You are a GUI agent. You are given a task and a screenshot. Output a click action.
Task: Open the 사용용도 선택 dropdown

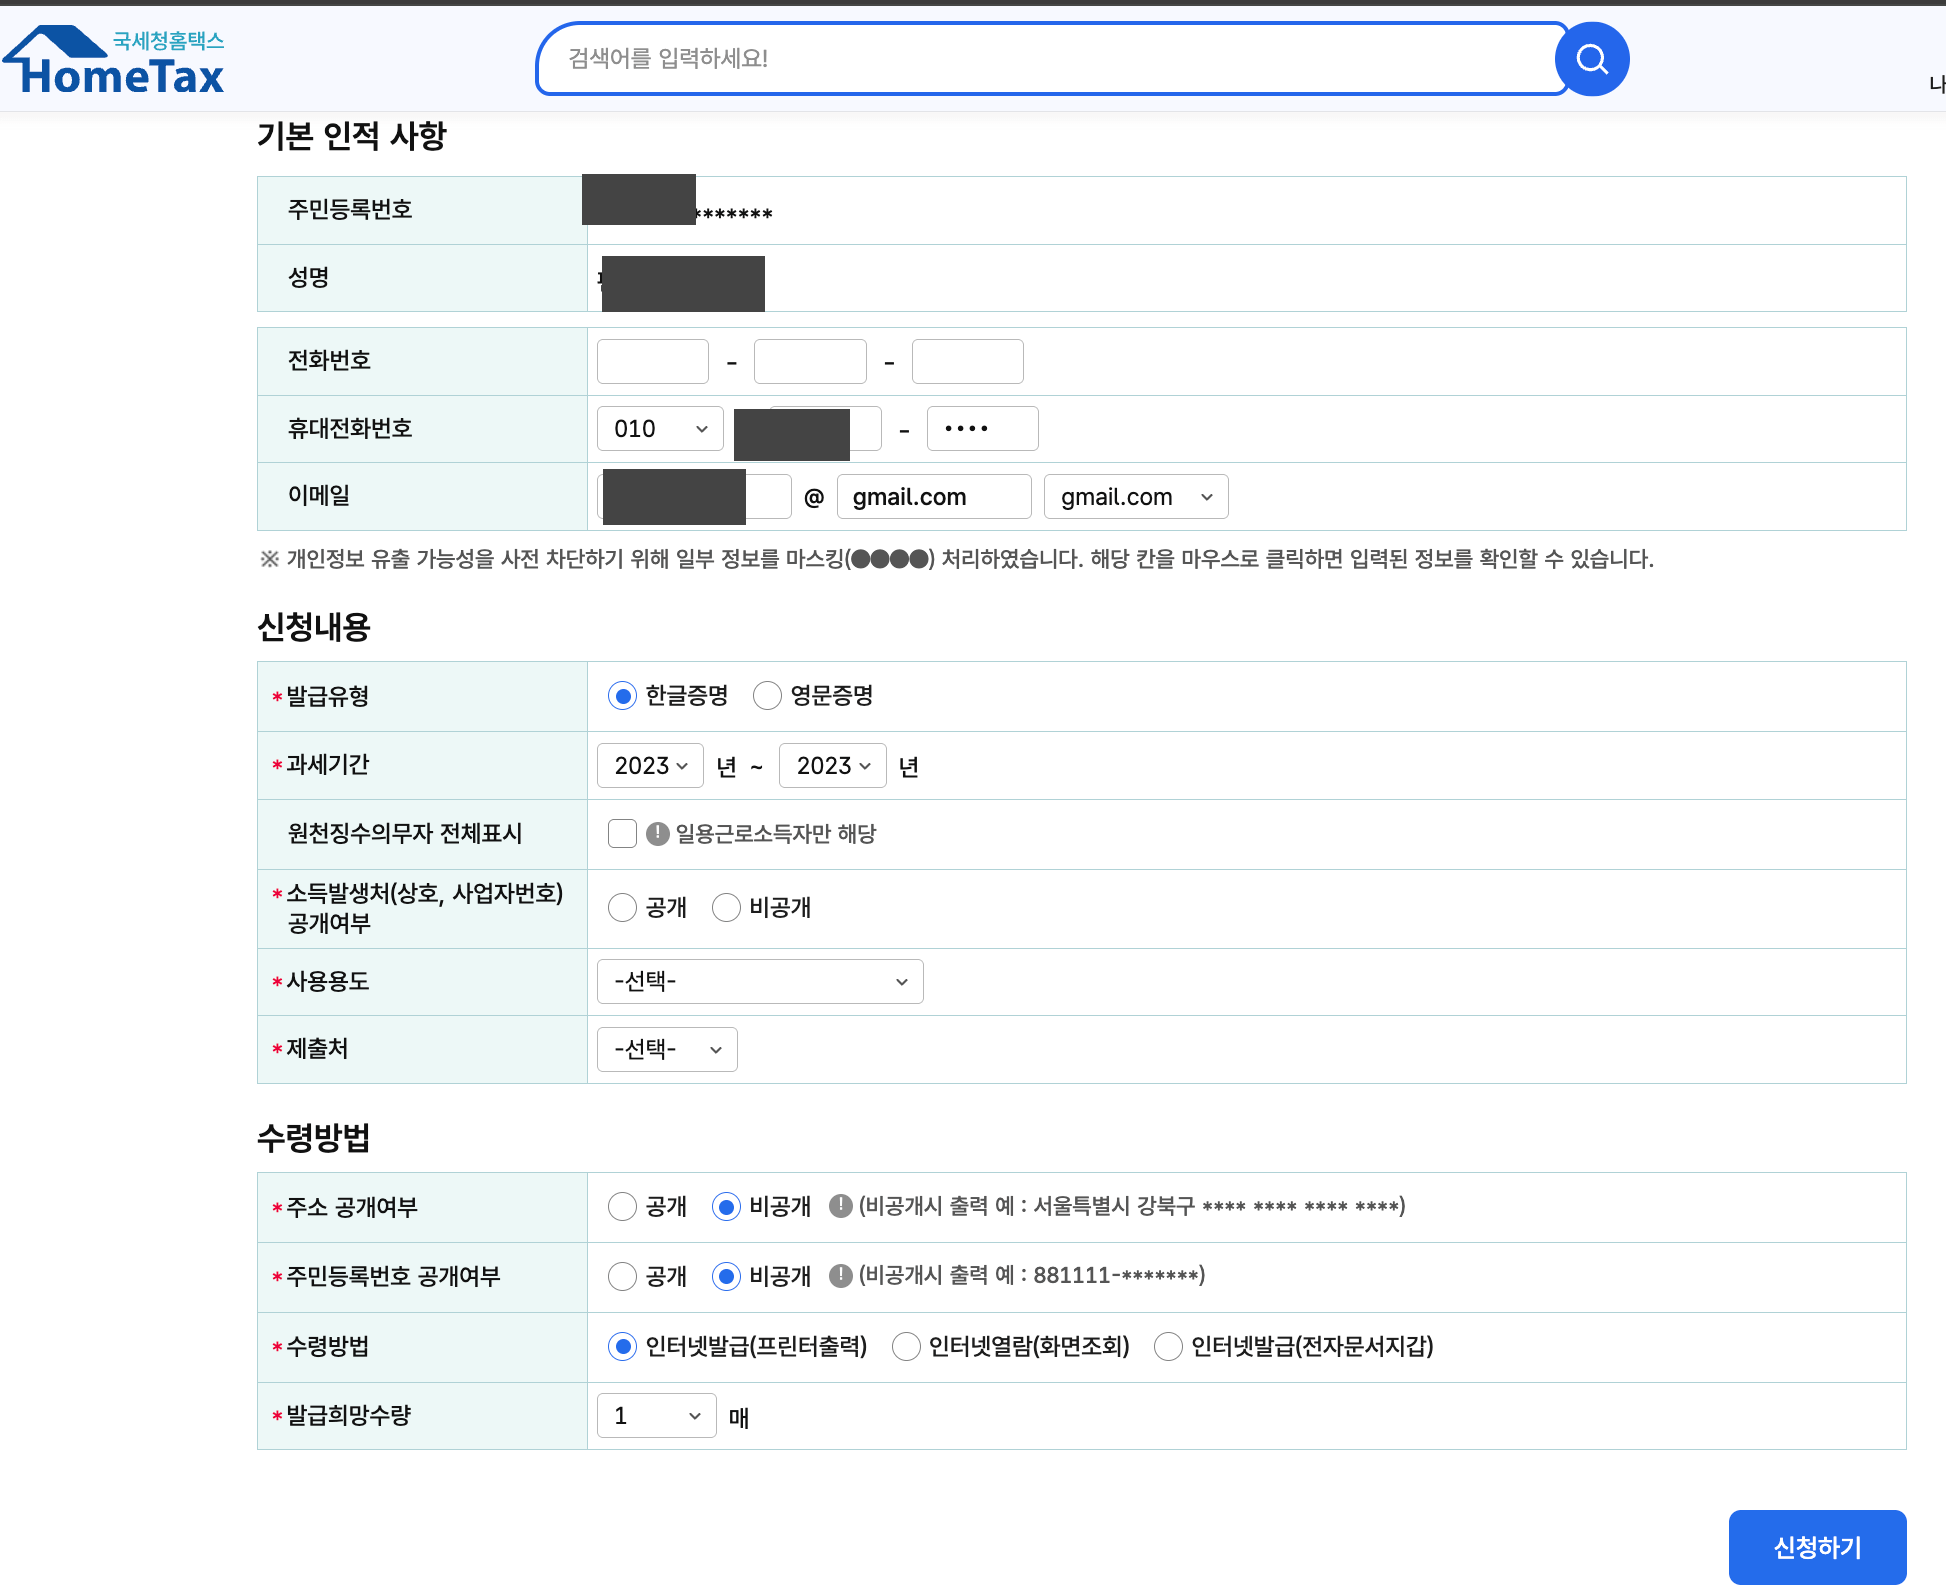coord(760,981)
